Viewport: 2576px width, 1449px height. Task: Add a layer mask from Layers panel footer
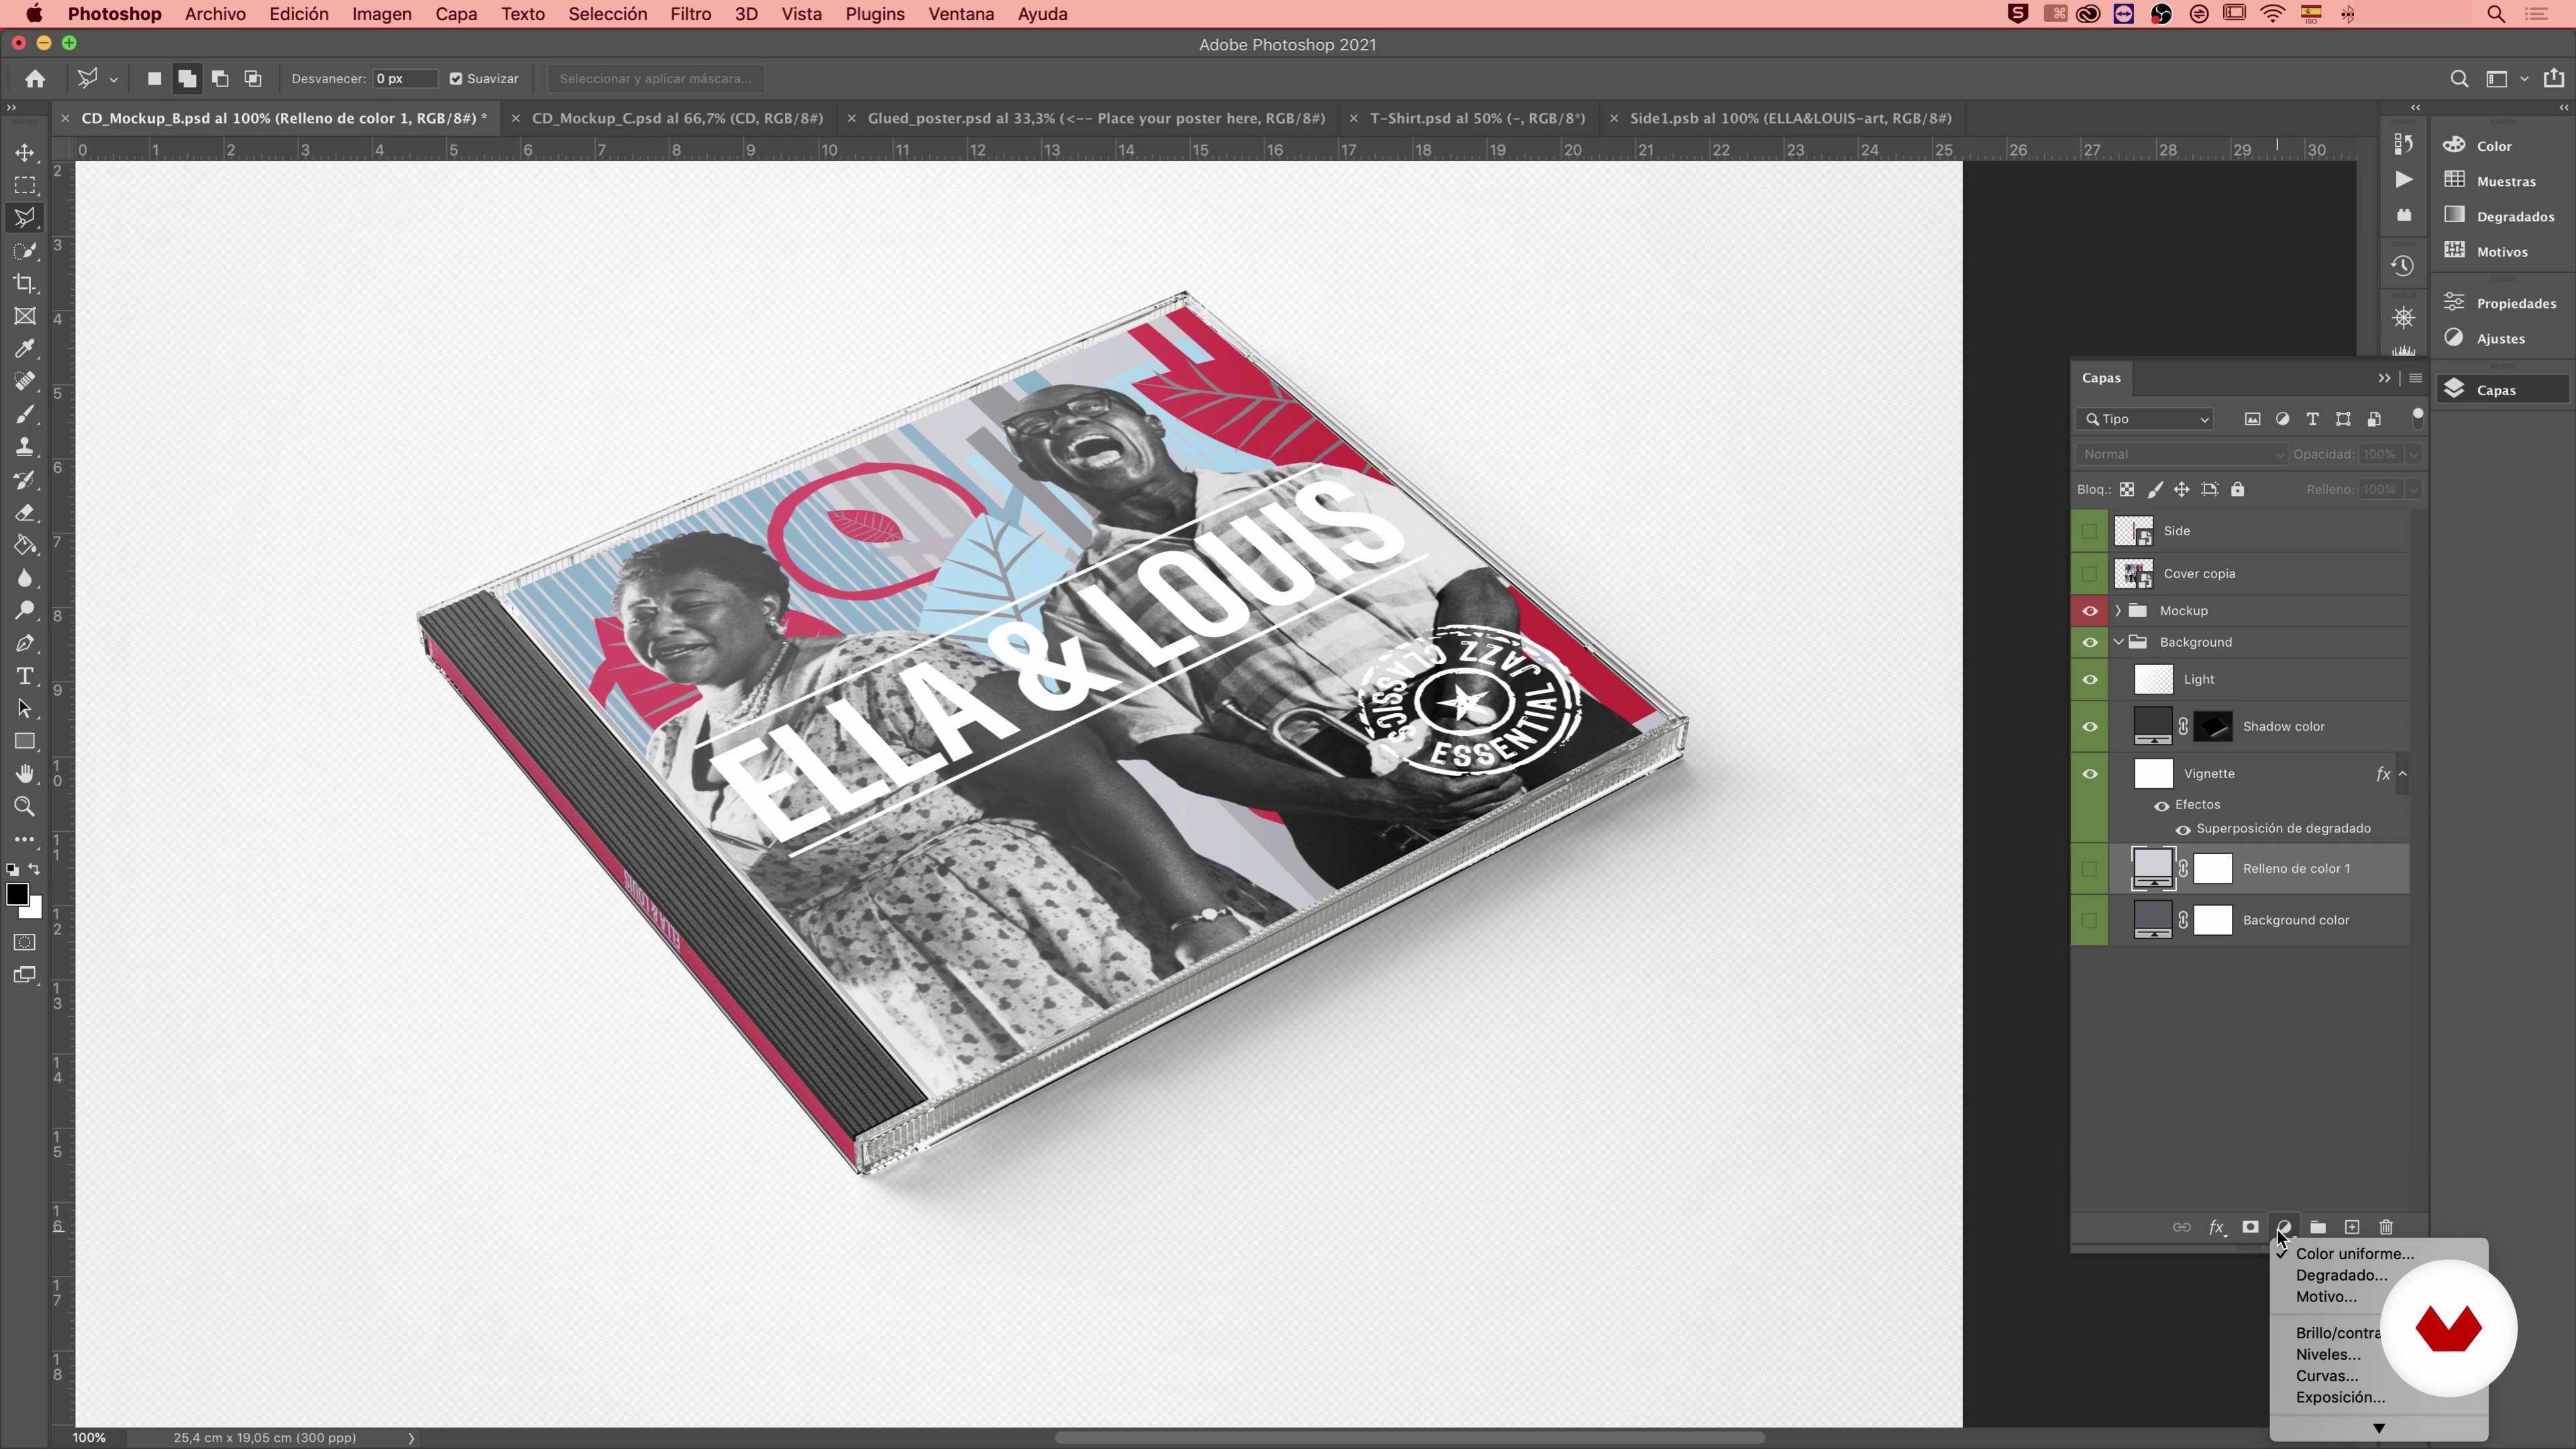coord(2250,1227)
